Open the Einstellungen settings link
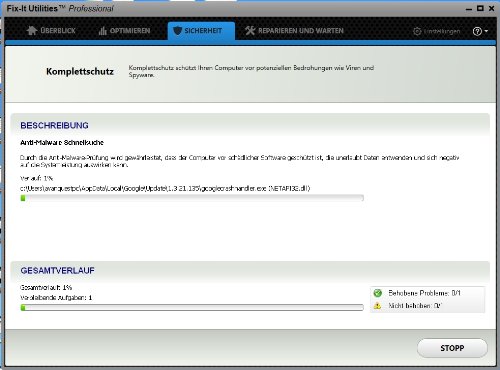The image size is (500, 370). click(x=437, y=31)
